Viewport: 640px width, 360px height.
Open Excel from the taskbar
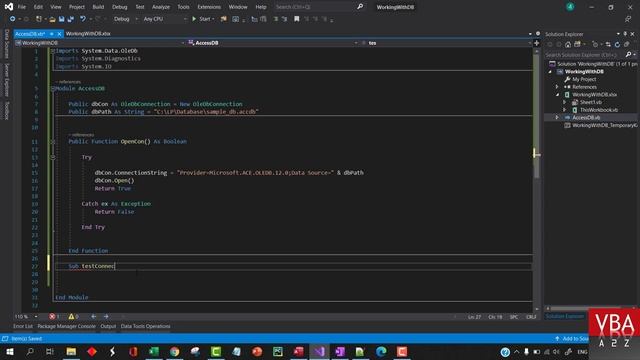pyautogui.click(x=154, y=351)
